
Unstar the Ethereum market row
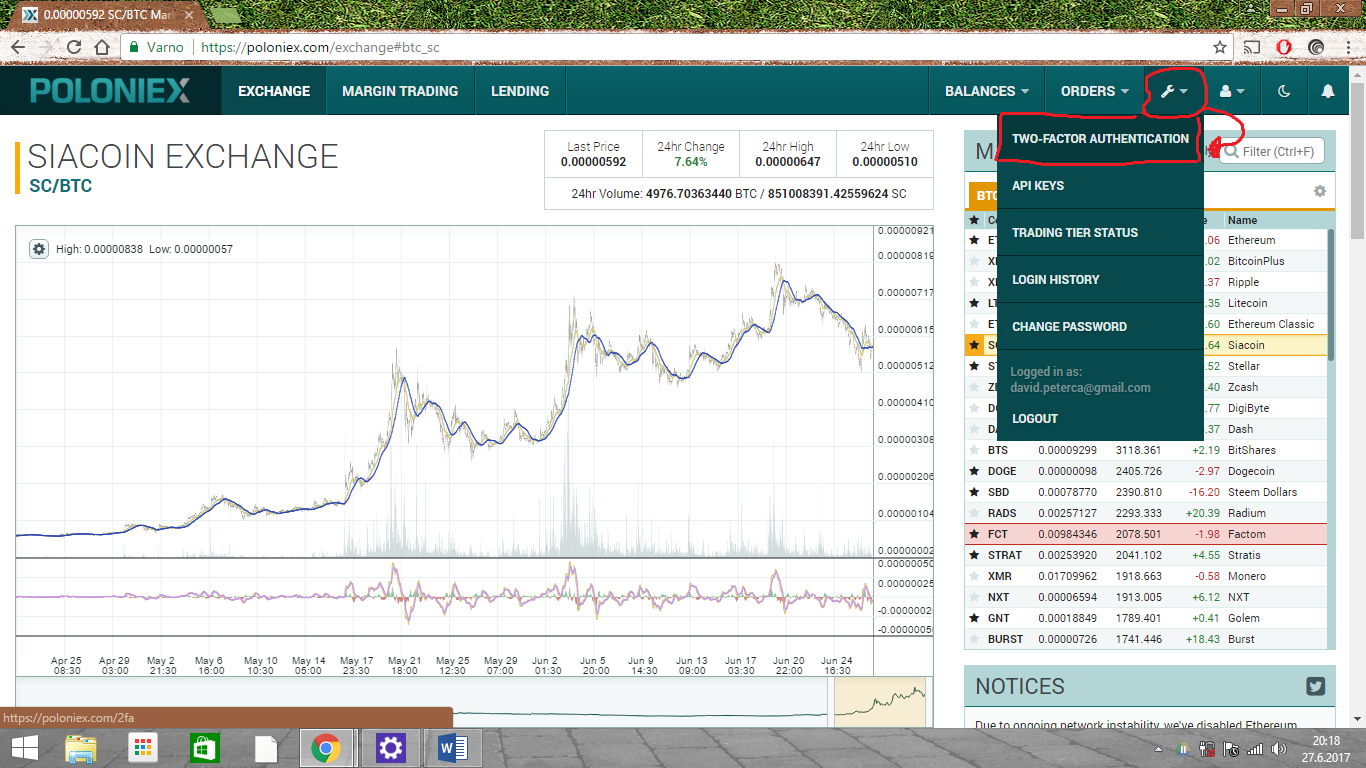(x=974, y=240)
